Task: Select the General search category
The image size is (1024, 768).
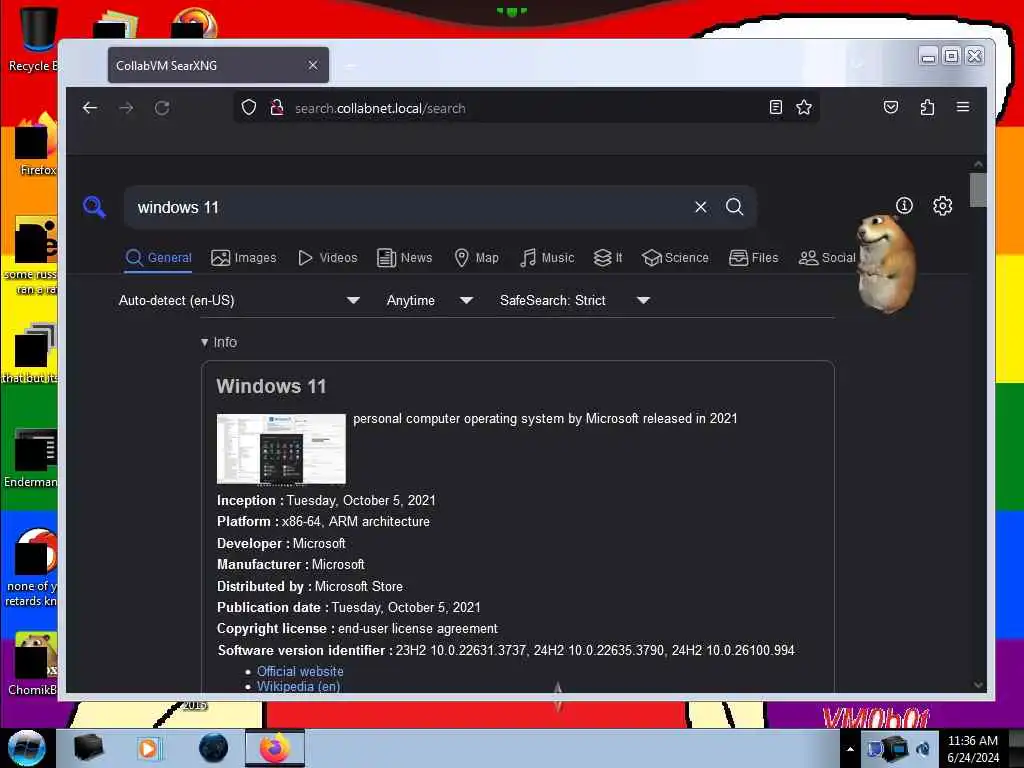Action: click(x=159, y=258)
